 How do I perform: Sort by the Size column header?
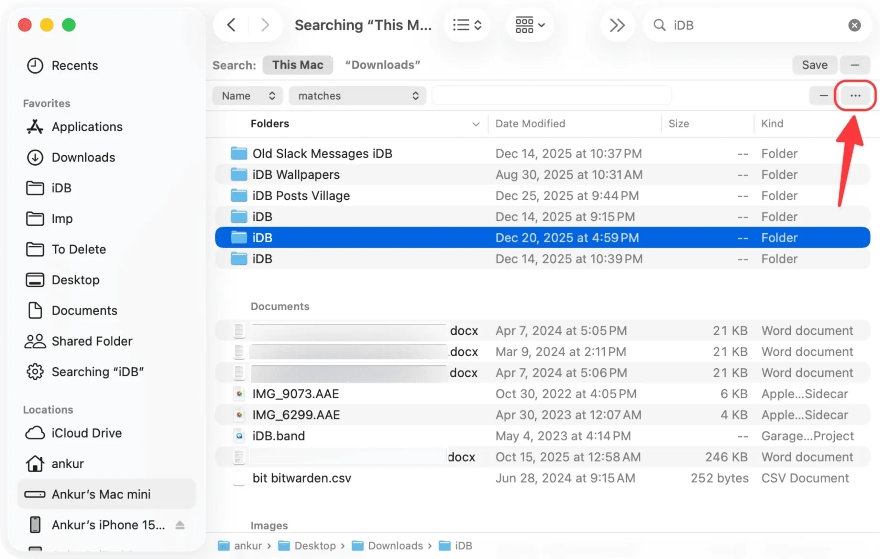[679, 123]
